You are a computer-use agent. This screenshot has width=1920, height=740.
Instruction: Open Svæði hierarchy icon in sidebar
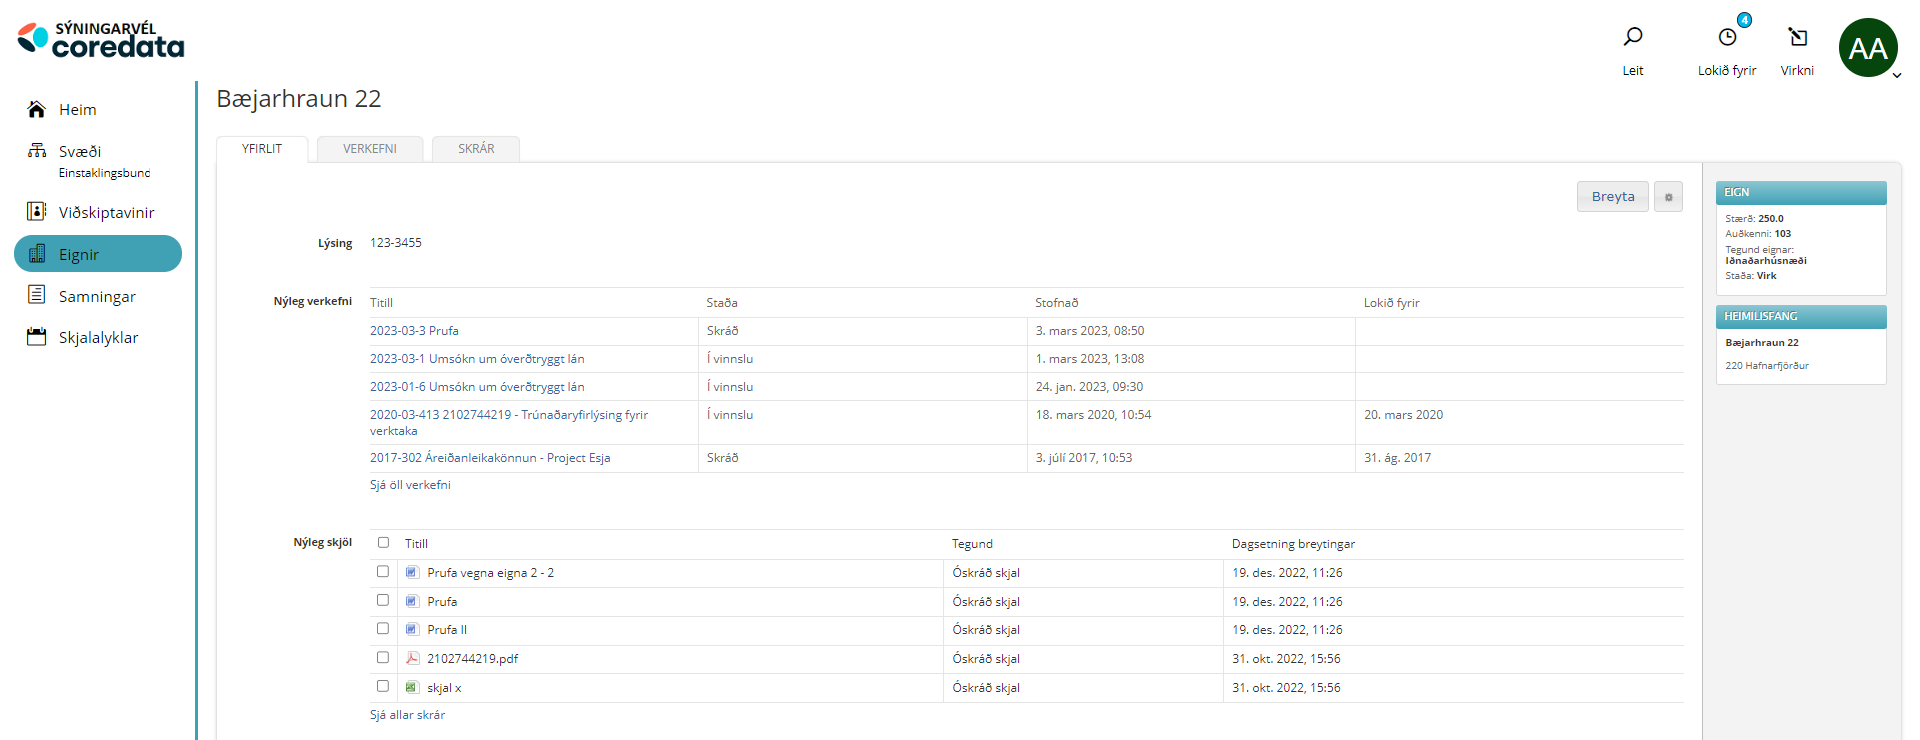point(37,151)
